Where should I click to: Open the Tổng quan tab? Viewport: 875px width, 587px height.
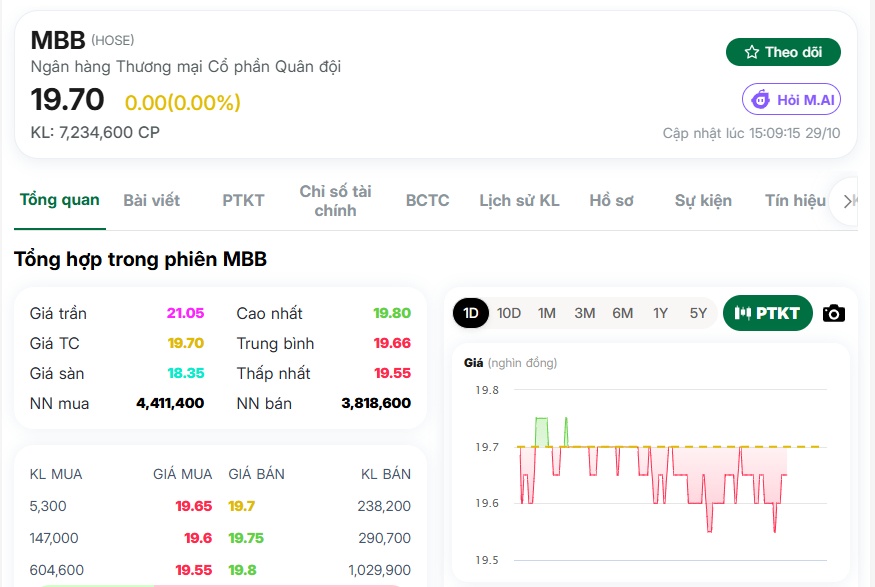coord(60,200)
